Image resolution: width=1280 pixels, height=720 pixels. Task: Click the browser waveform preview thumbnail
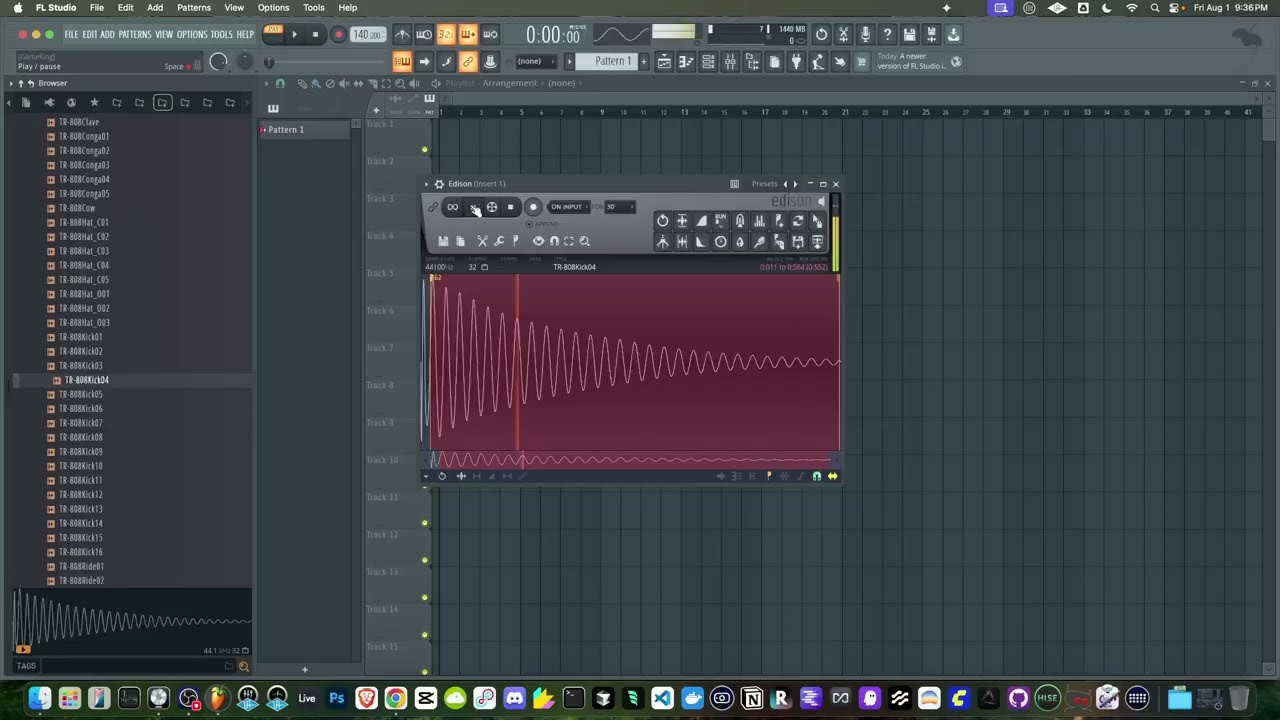[131, 620]
